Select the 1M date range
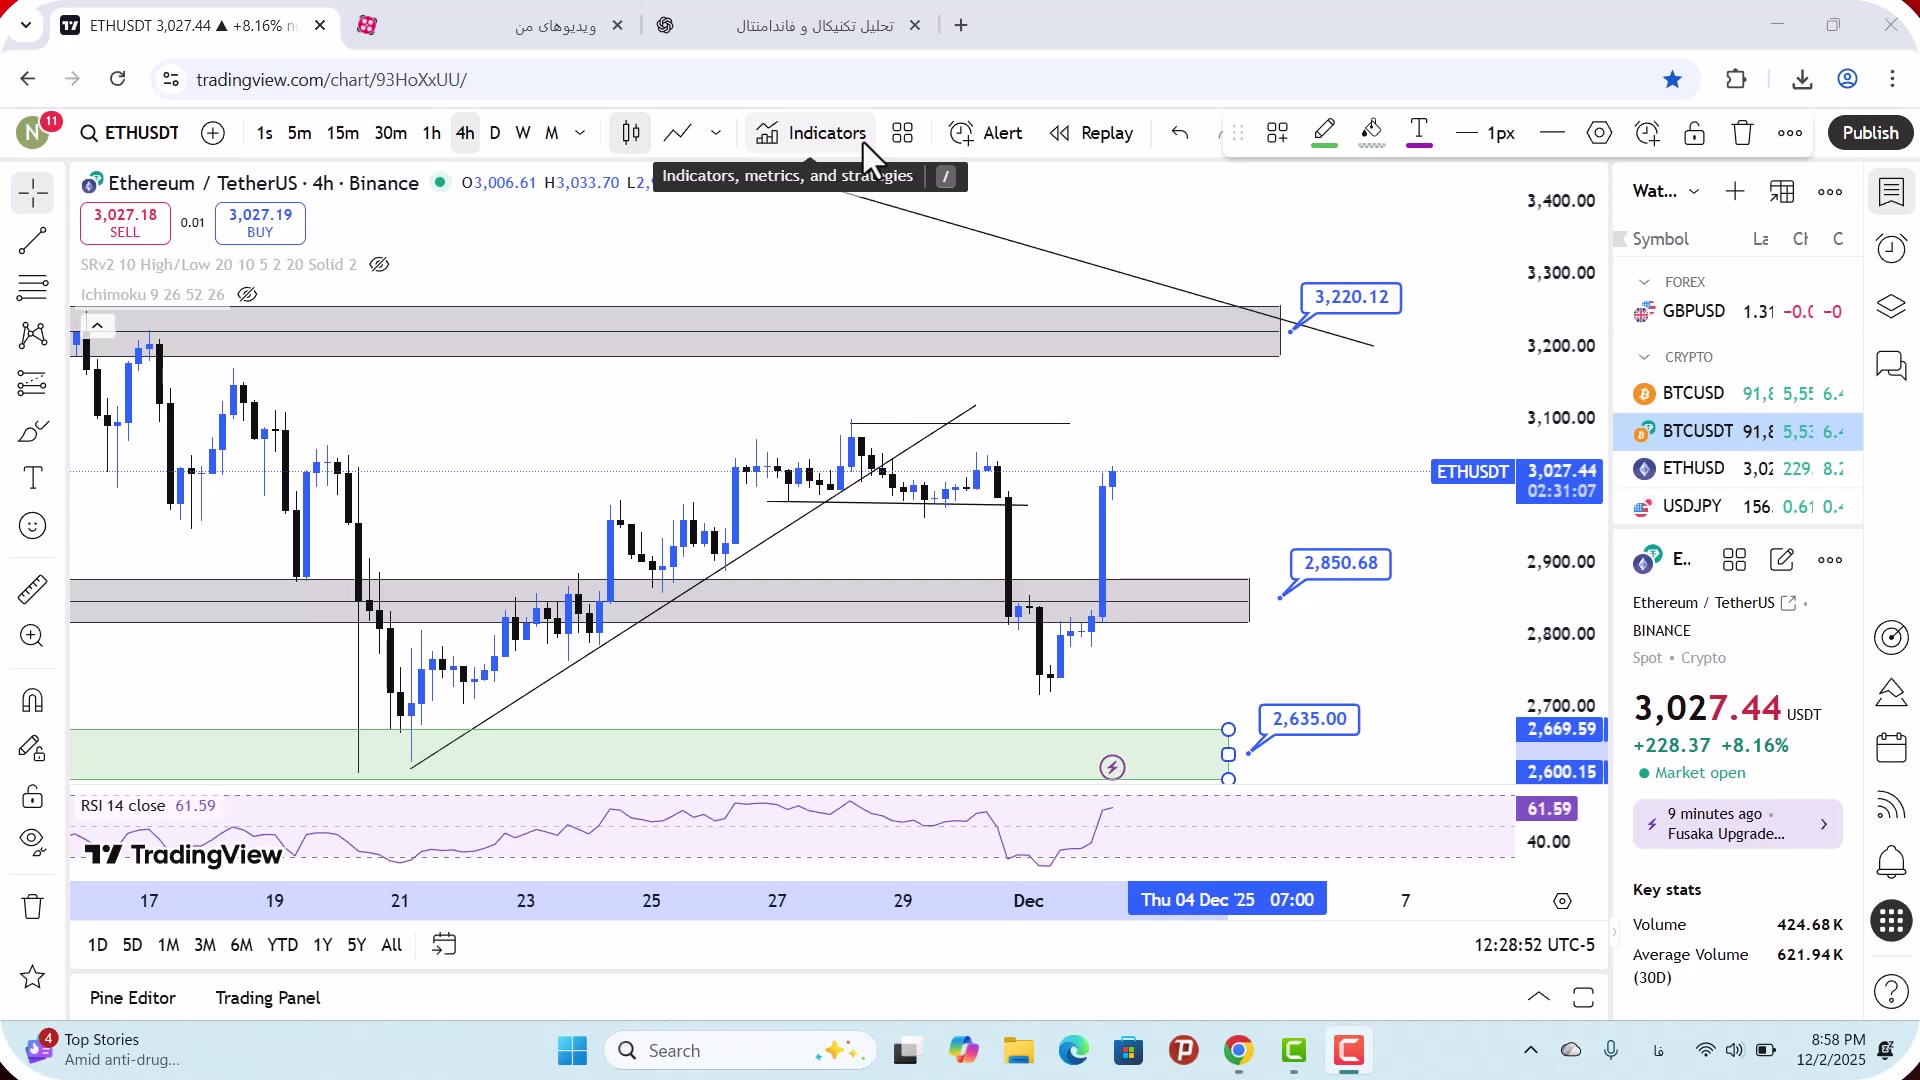The height and width of the screenshot is (1080, 1920). (169, 945)
